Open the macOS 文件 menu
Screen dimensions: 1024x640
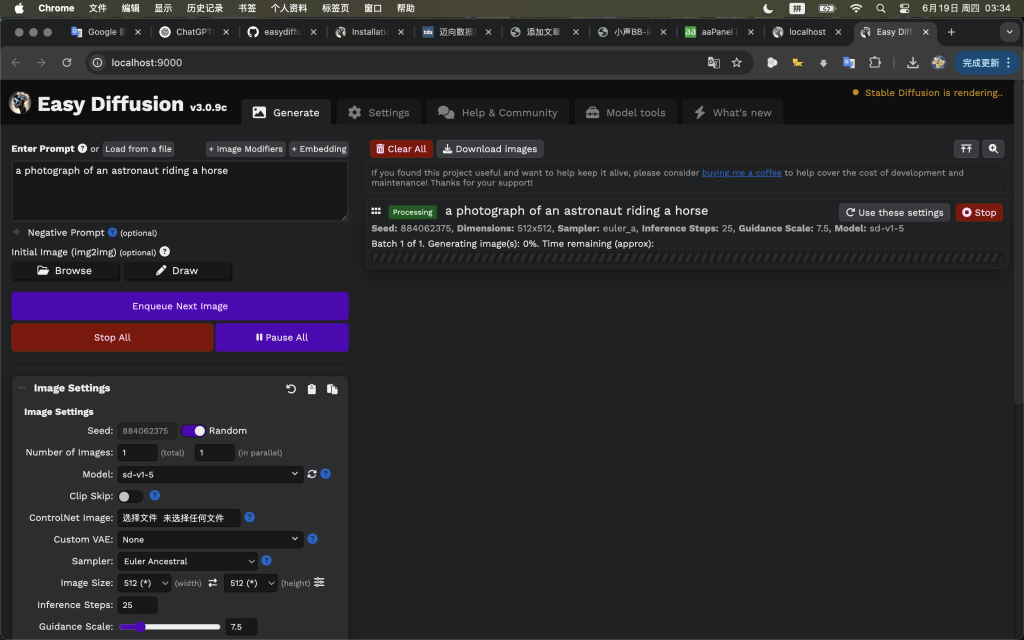coord(97,8)
